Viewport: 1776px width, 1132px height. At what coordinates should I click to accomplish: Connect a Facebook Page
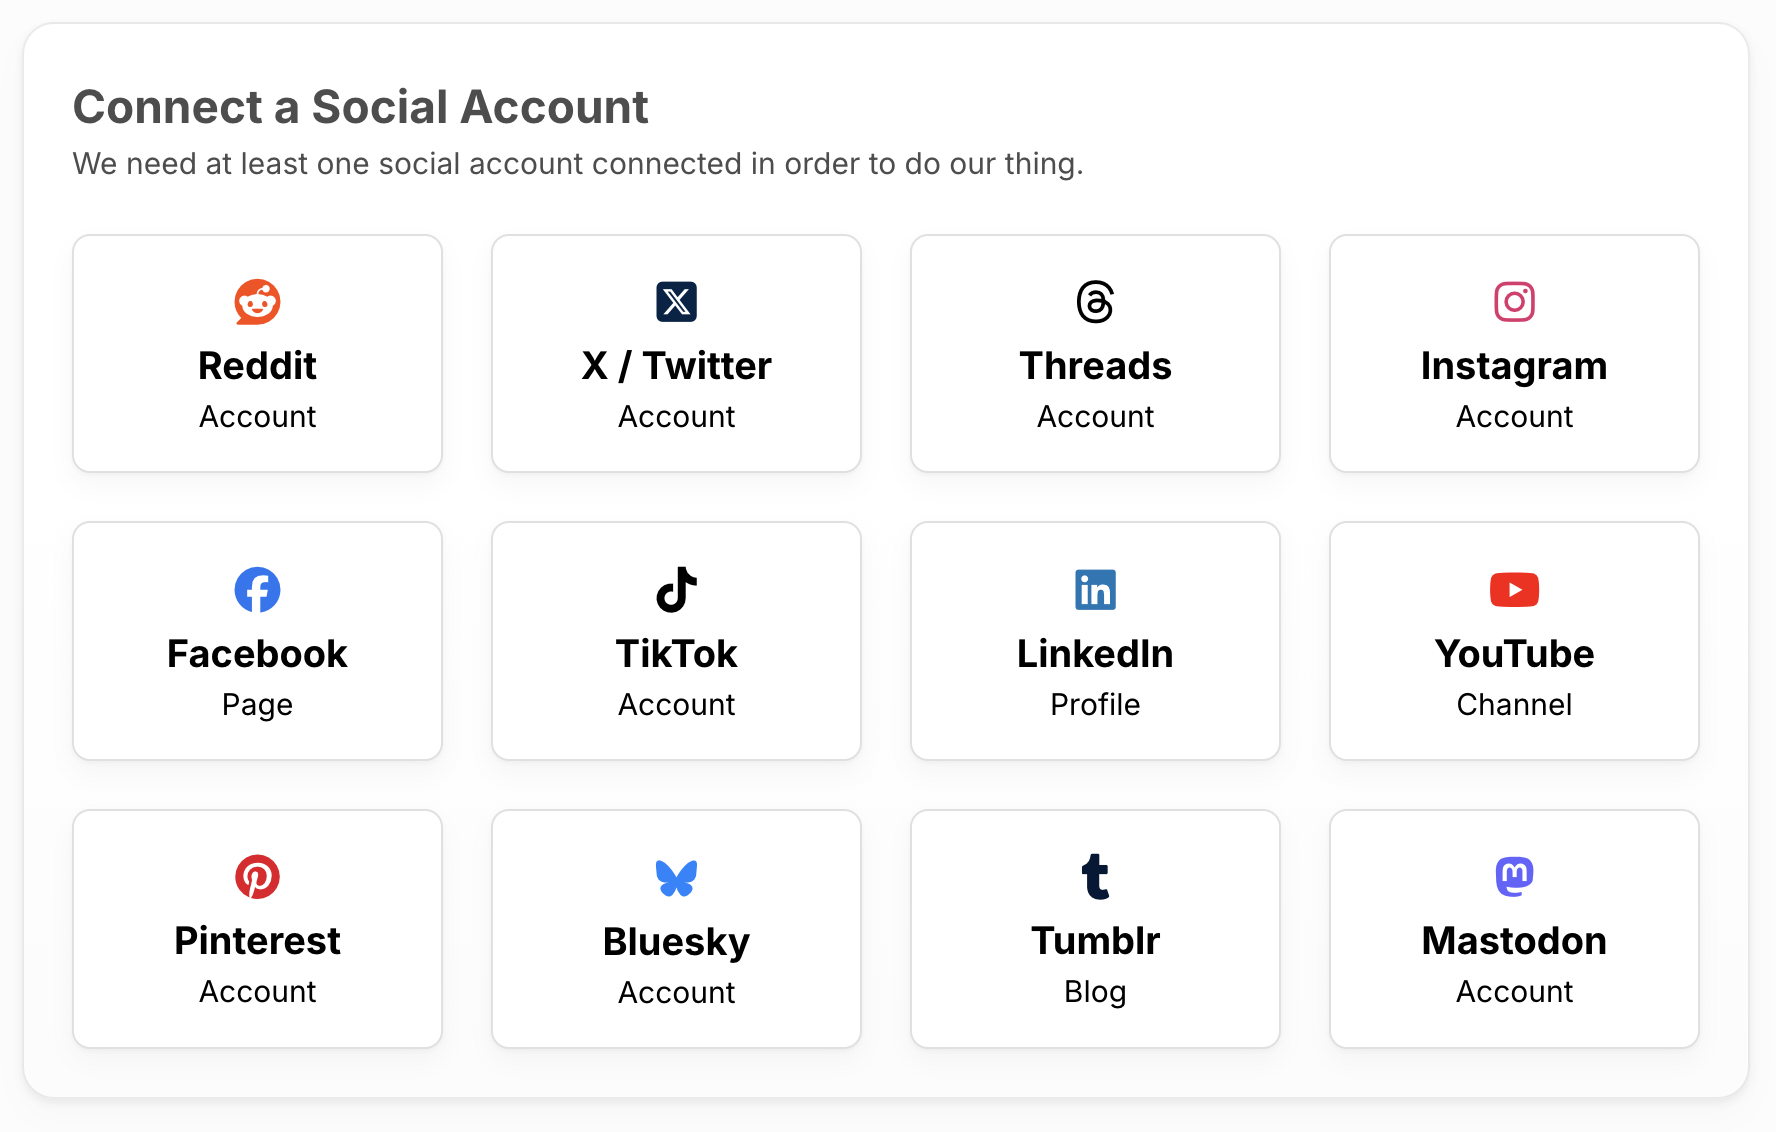[257, 641]
